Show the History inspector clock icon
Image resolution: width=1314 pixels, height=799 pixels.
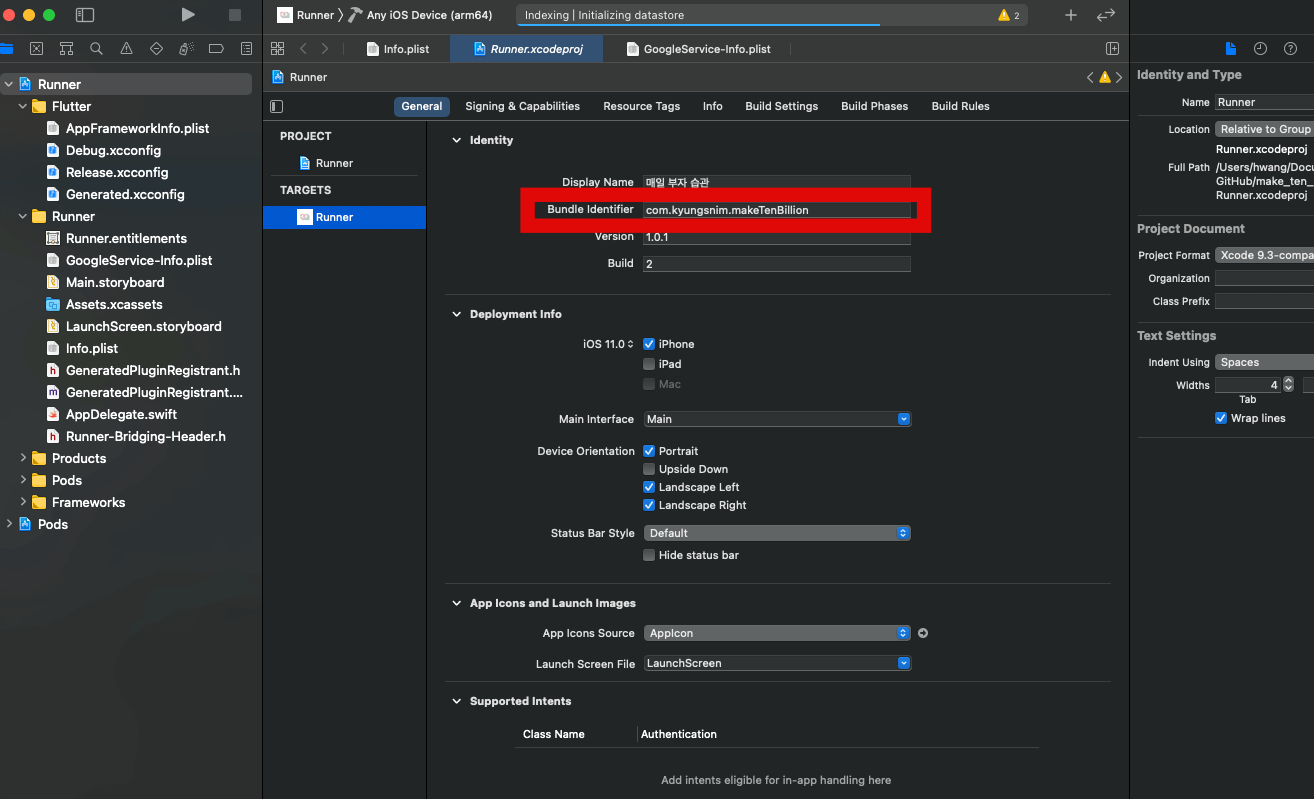pyautogui.click(x=1260, y=48)
